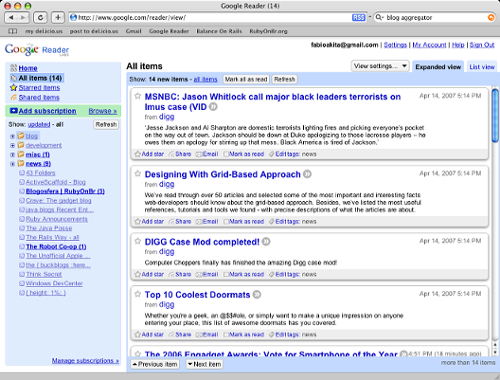Switch to List view tab
Image resolution: width=500 pixels, height=380 pixels.
[482, 67]
